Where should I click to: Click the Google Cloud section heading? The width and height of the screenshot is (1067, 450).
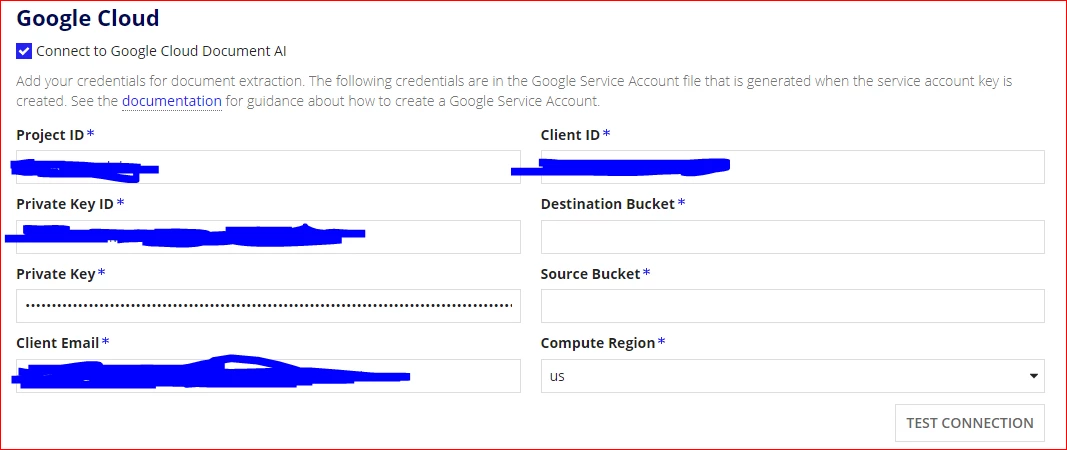pos(88,18)
